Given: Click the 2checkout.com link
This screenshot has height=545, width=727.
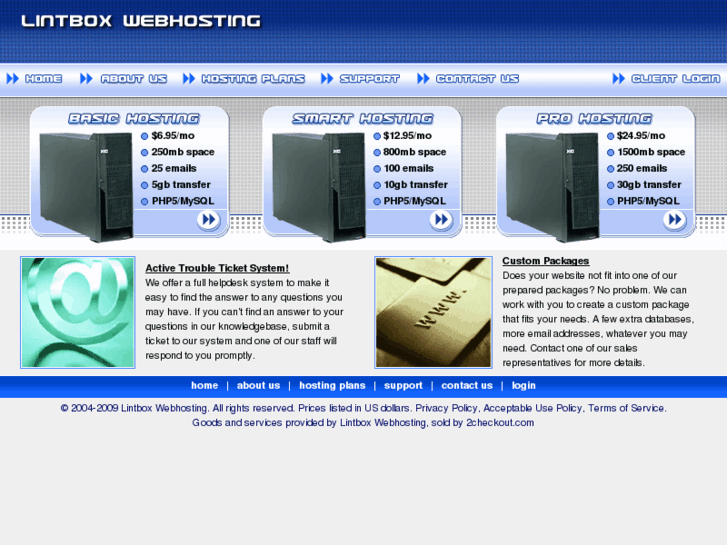Looking at the screenshot, I should tap(500, 423).
